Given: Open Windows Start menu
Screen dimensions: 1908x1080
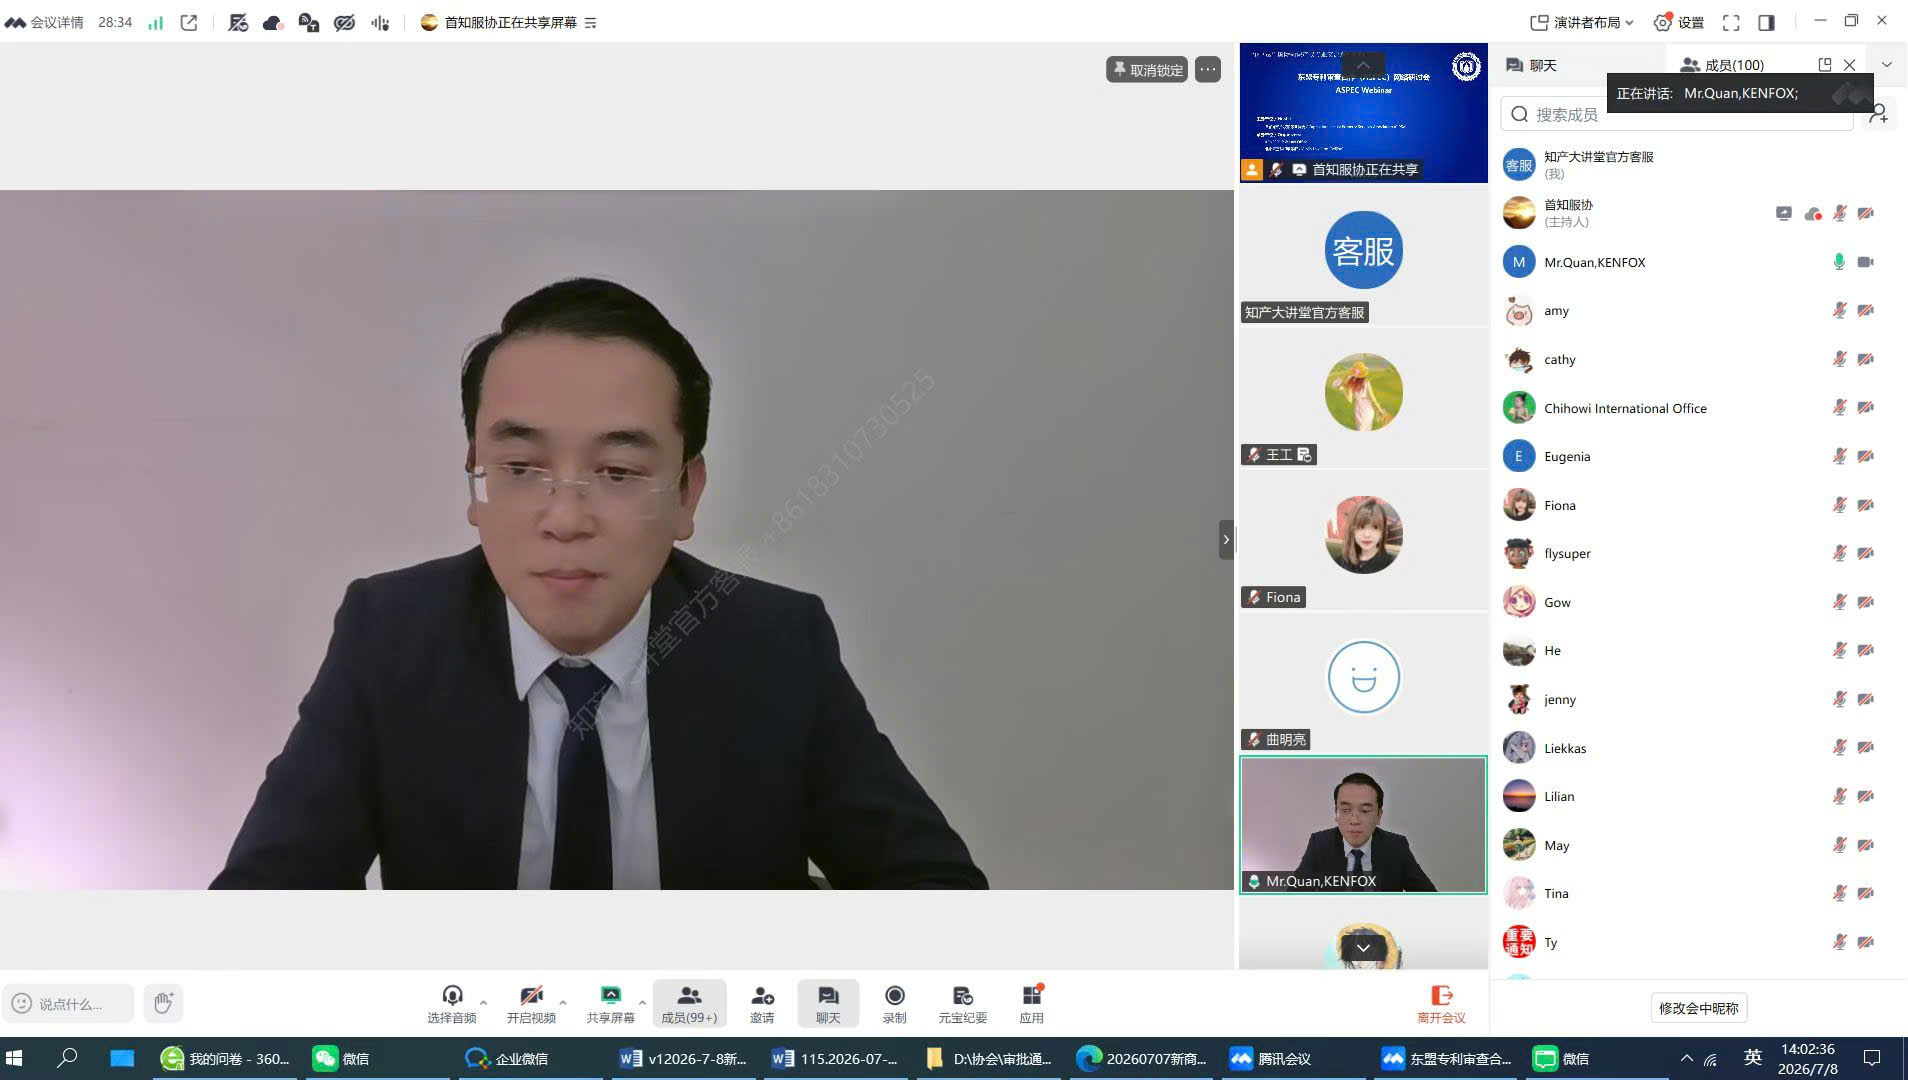Looking at the screenshot, I should click(15, 1058).
